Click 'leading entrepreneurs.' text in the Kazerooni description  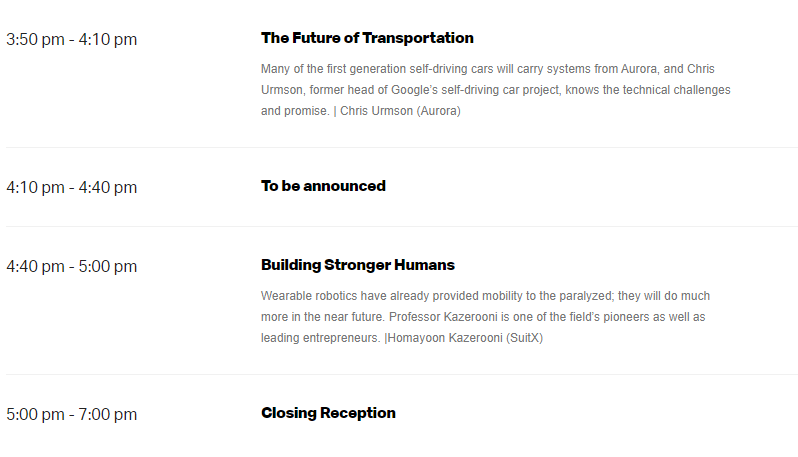pyautogui.click(x=321, y=338)
